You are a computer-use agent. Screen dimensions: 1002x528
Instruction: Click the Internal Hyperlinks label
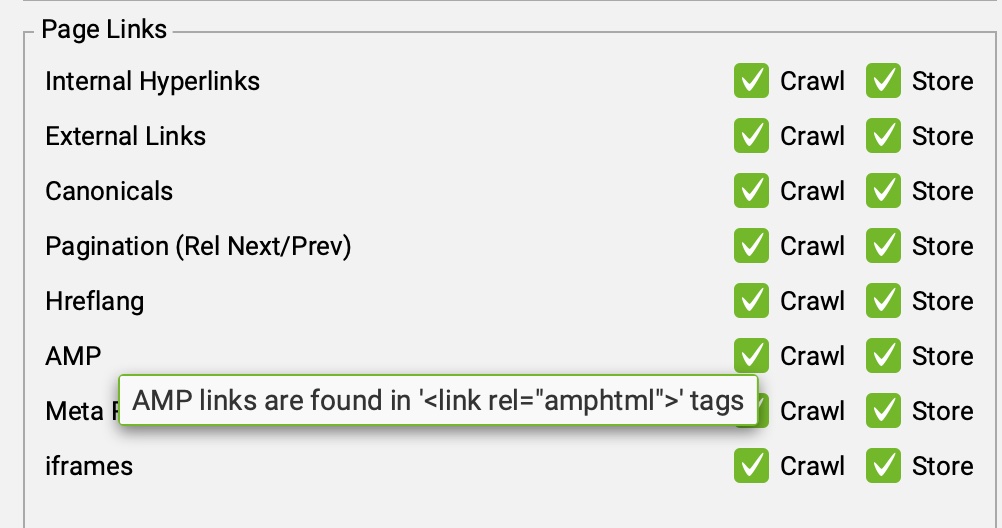click(152, 81)
